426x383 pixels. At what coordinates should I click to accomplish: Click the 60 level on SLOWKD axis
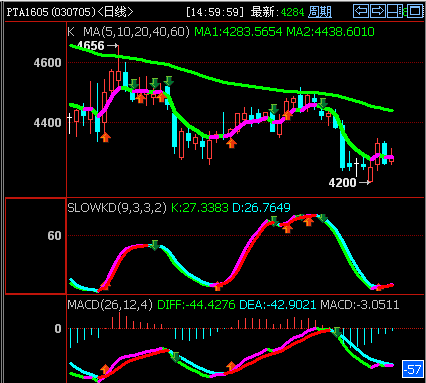click(54, 236)
